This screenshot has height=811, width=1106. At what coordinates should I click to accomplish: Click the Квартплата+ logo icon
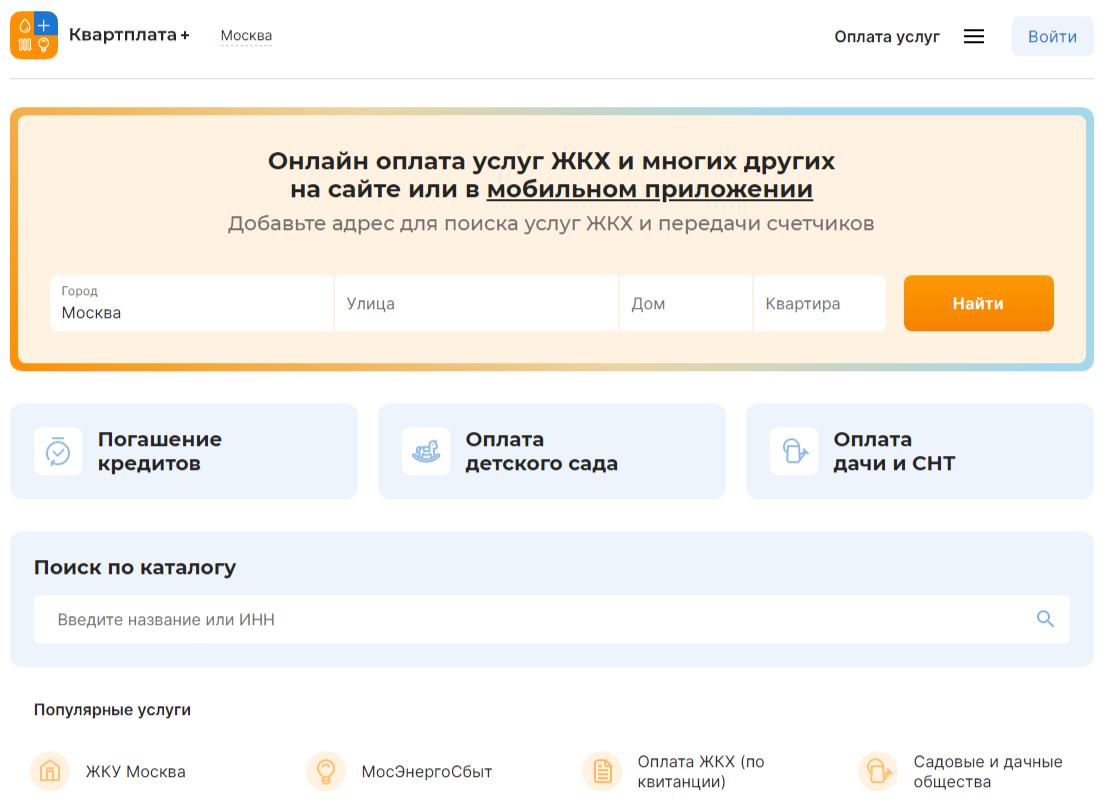34,35
